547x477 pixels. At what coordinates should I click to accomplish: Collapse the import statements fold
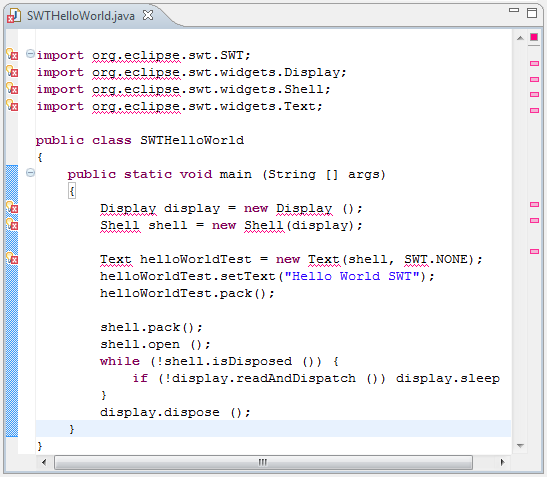tap(30, 54)
